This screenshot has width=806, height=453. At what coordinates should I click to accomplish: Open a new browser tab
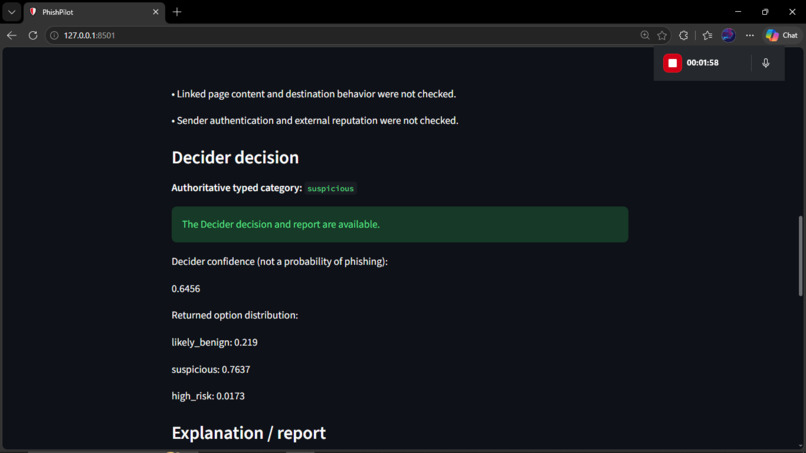tap(177, 12)
